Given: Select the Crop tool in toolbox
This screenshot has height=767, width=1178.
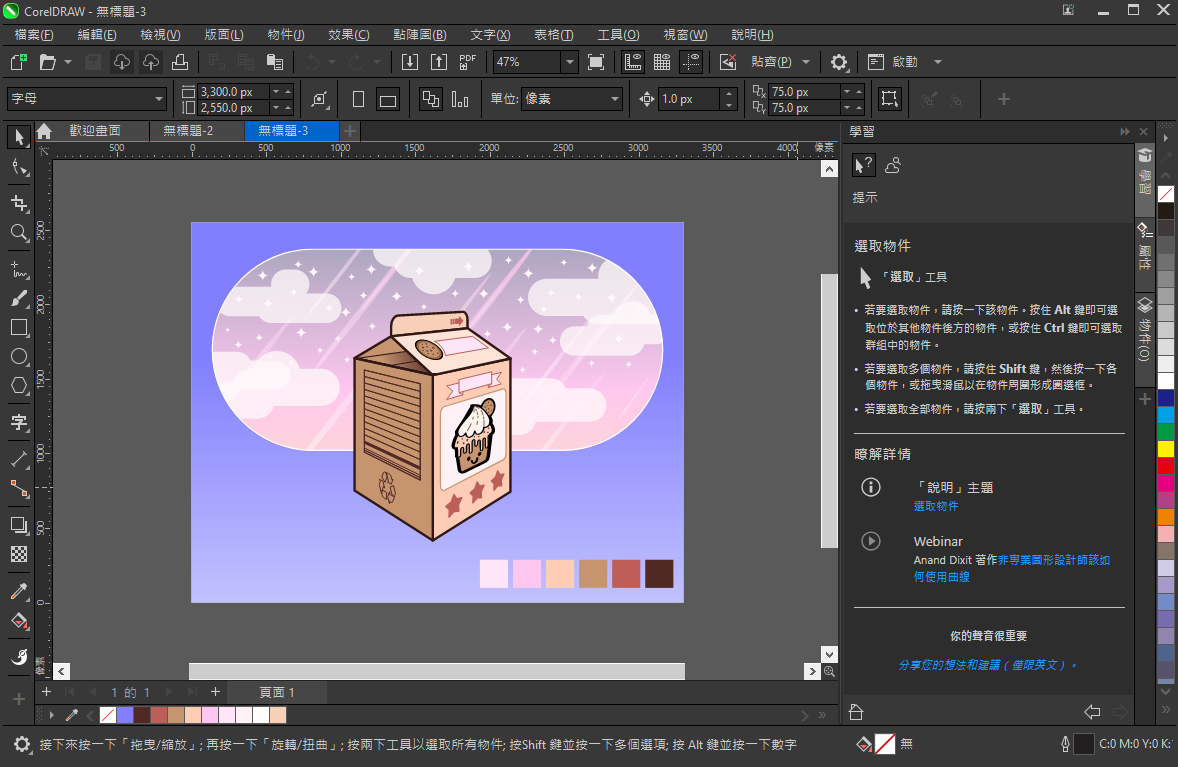Looking at the screenshot, I should pyautogui.click(x=19, y=203).
